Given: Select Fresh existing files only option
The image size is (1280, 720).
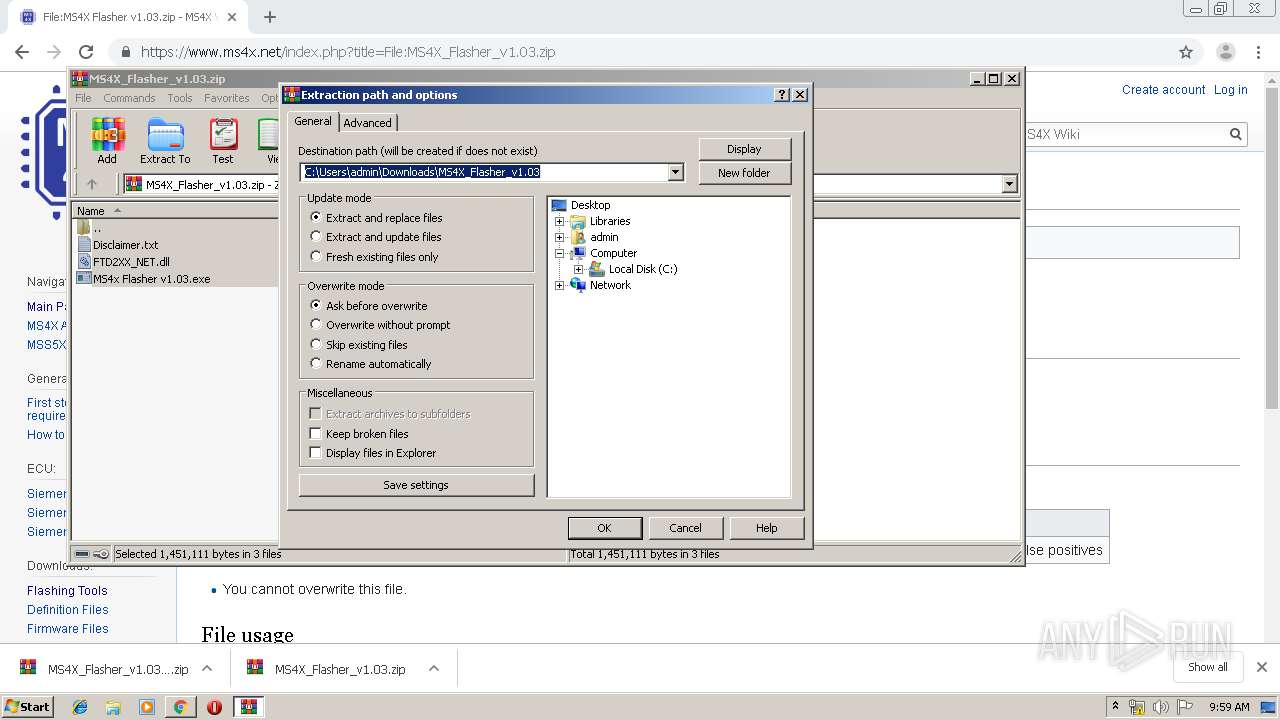Looking at the screenshot, I should click(374, 257).
